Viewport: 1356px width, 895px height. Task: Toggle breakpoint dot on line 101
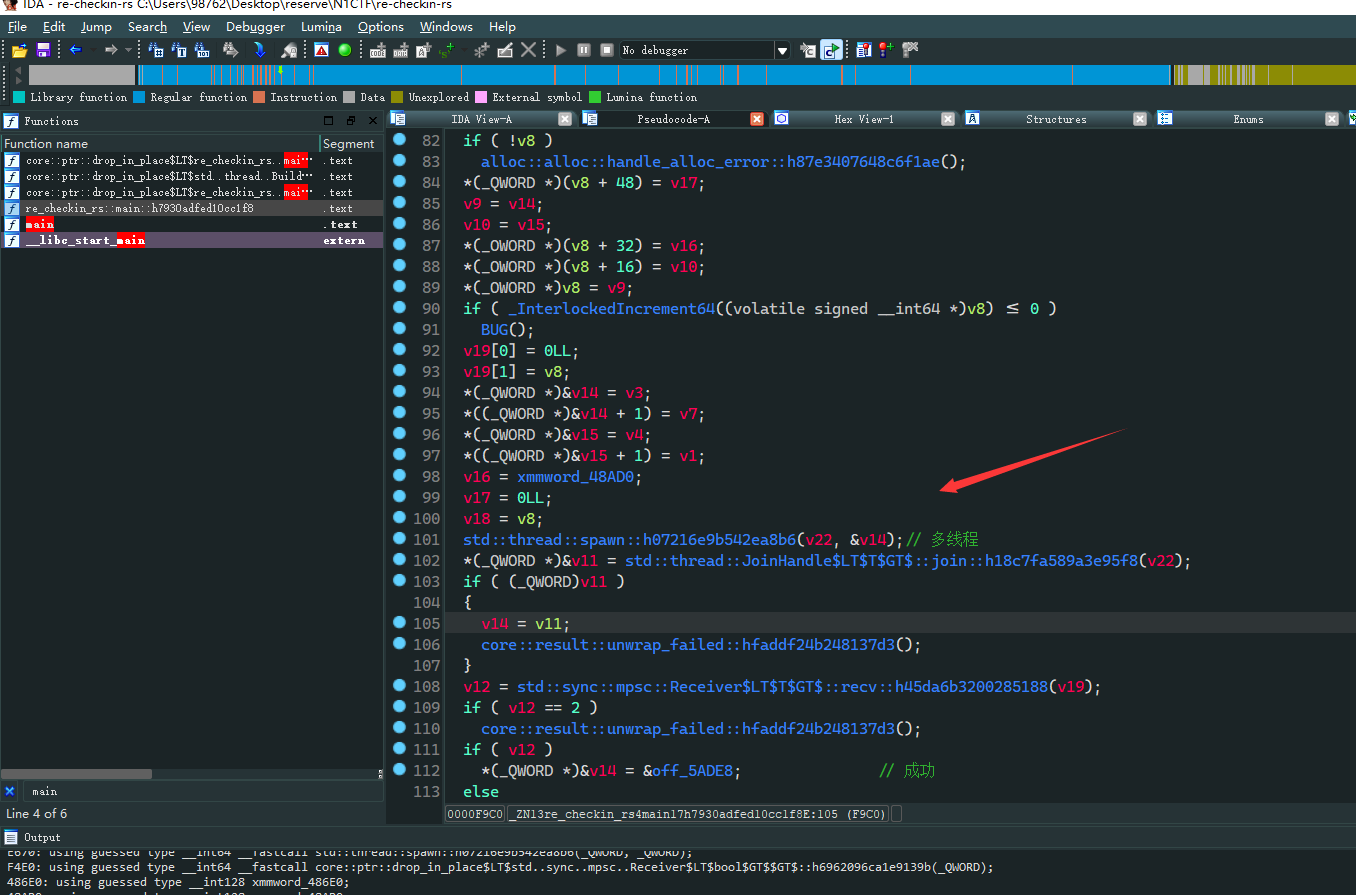click(x=400, y=539)
